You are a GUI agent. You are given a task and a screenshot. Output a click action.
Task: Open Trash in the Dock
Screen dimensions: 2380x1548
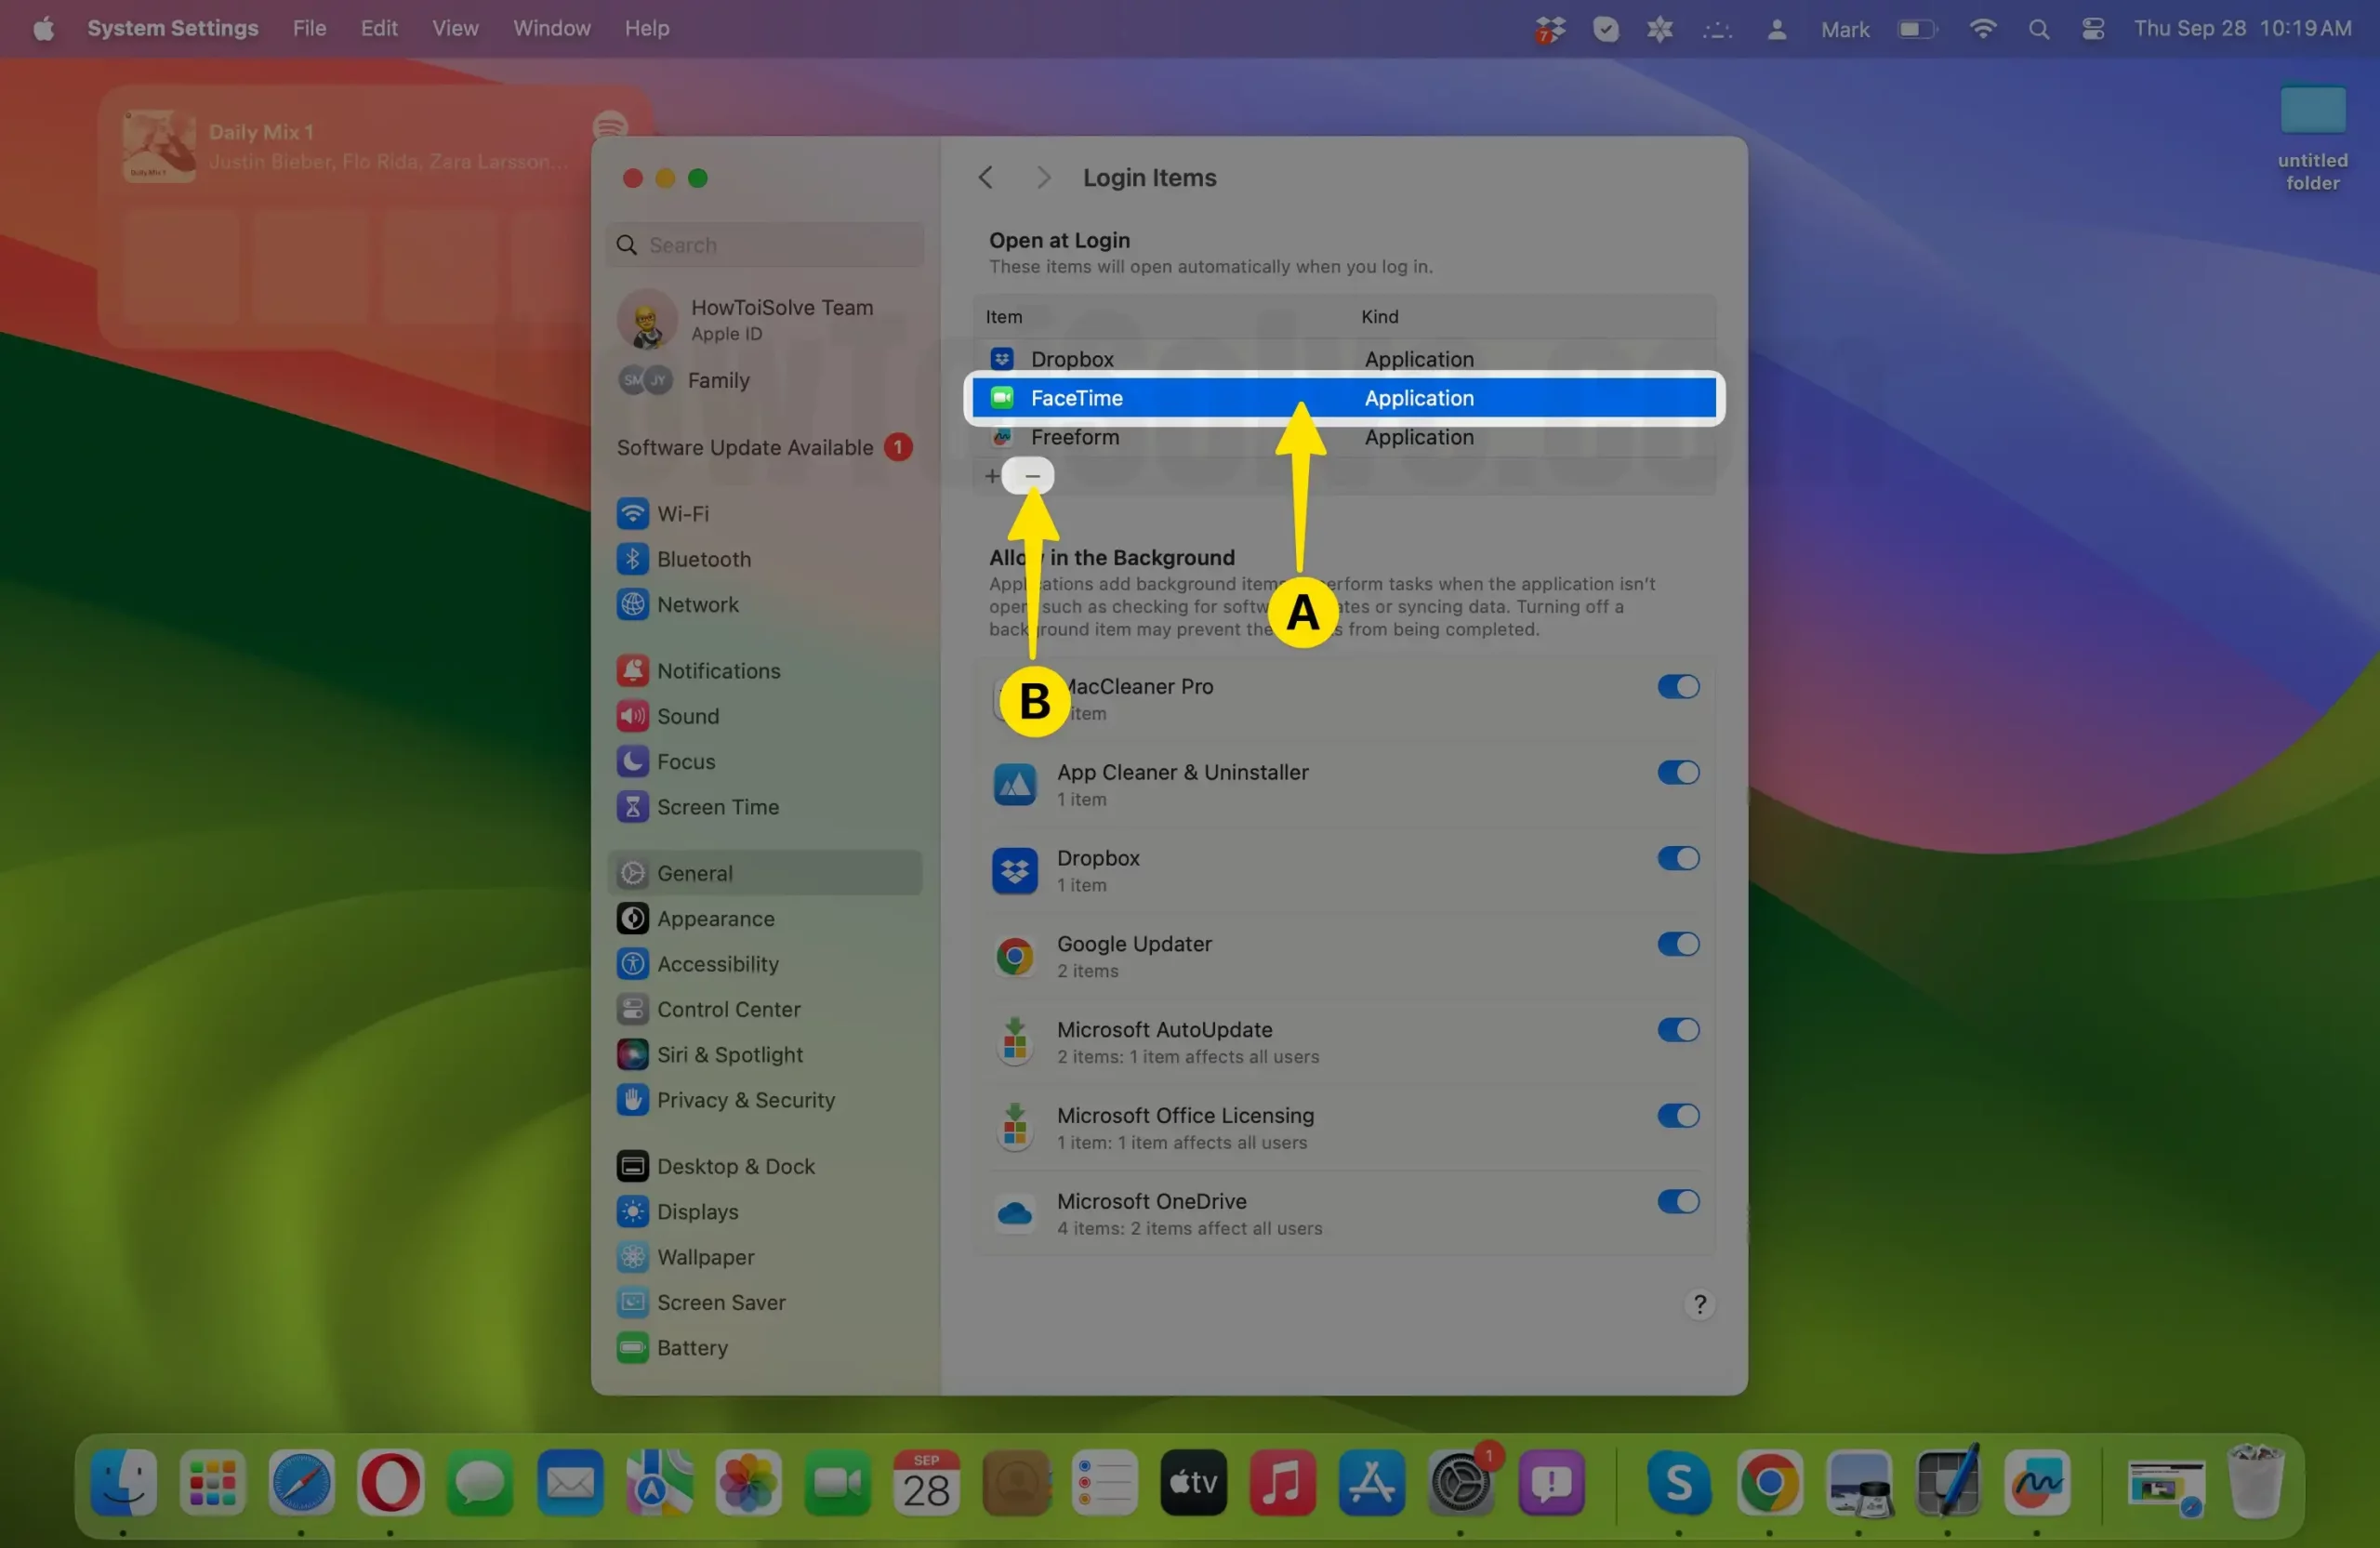(x=2256, y=1482)
